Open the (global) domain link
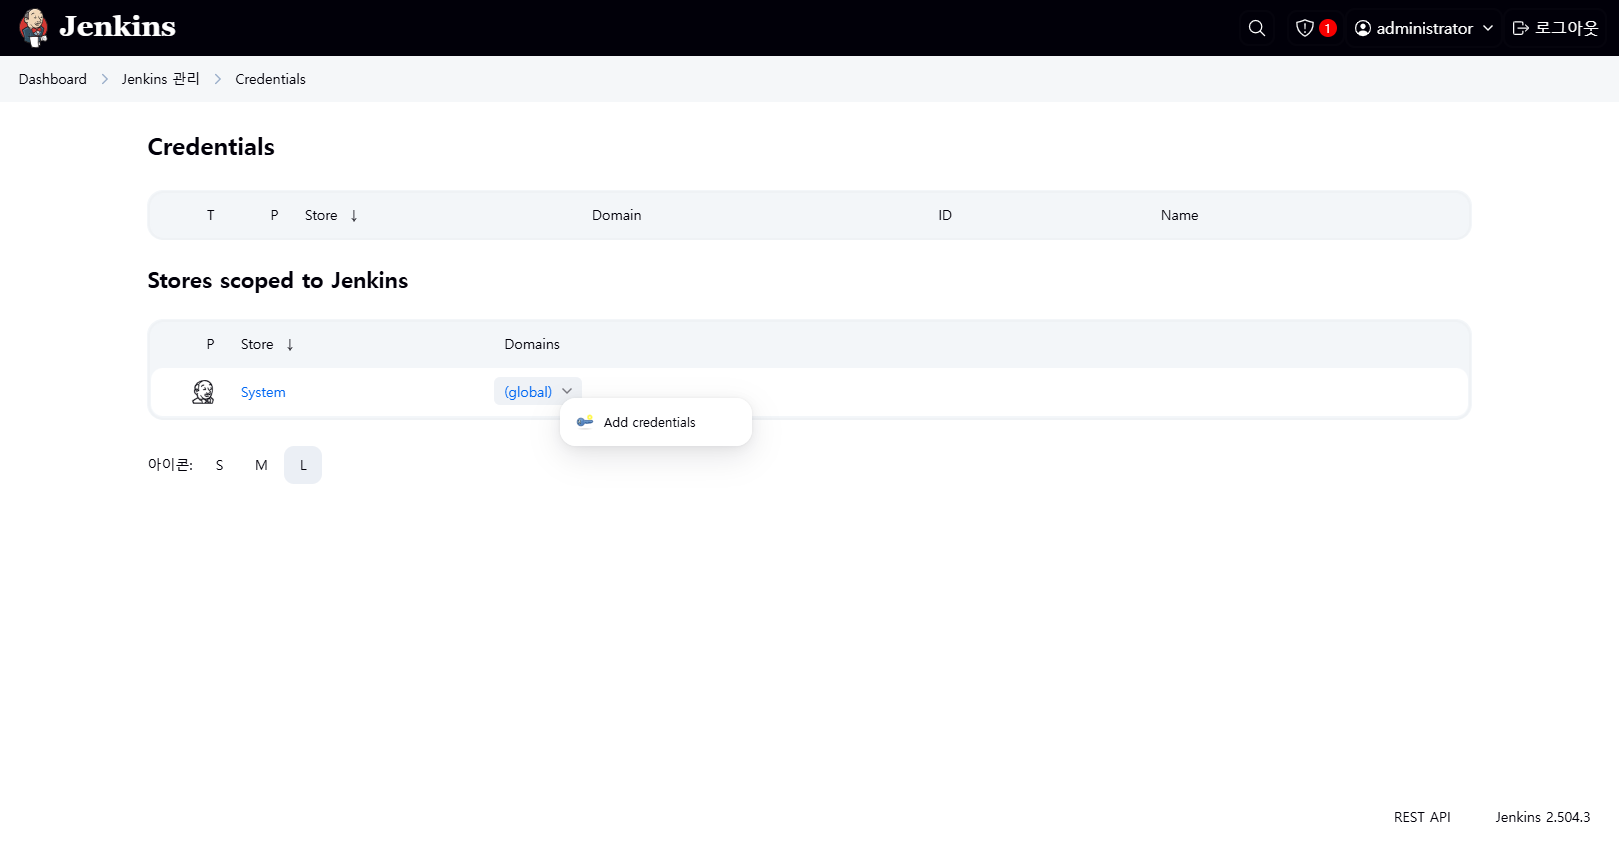The width and height of the screenshot is (1619, 848). (528, 392)
